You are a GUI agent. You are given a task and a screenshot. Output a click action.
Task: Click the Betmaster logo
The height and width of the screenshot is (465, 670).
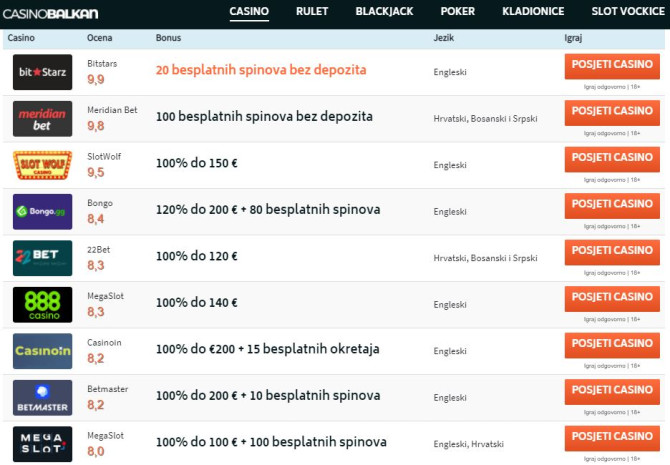42,398
